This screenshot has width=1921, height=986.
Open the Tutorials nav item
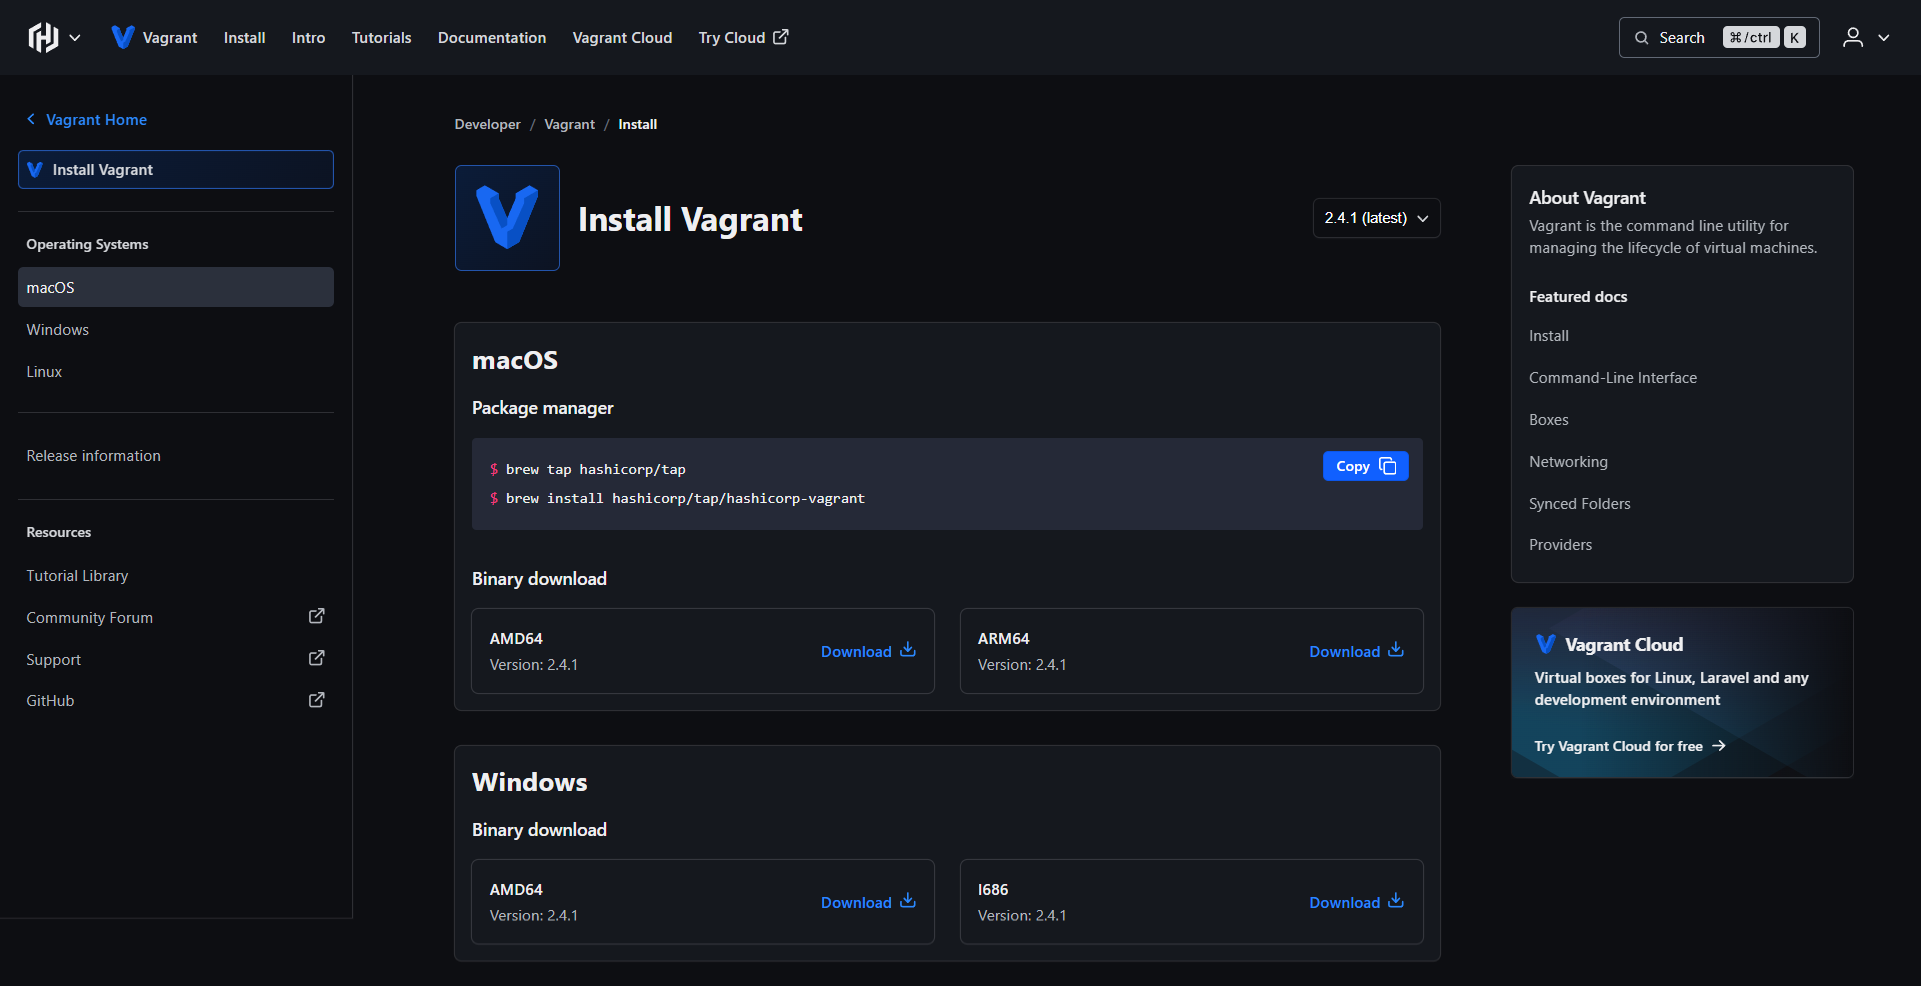tap(381, 38)
